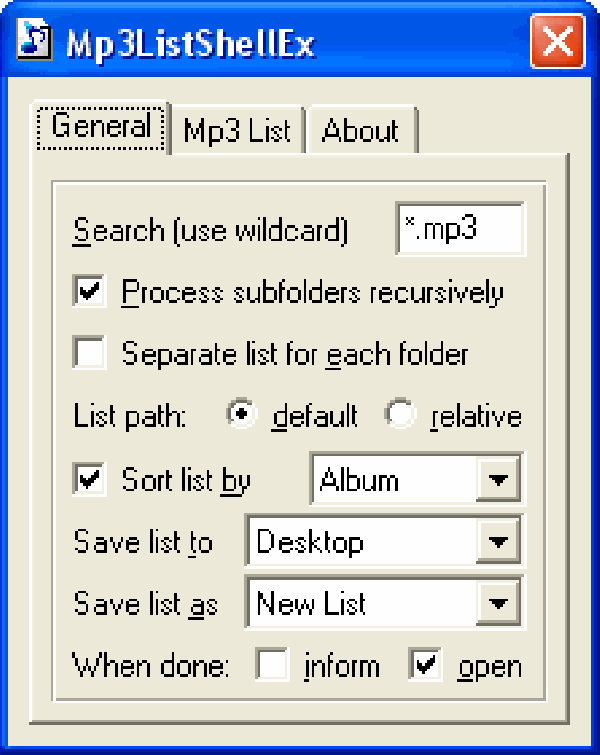Click the New List name field
Screen dimensions: 600x755
[x=360, y=603]
